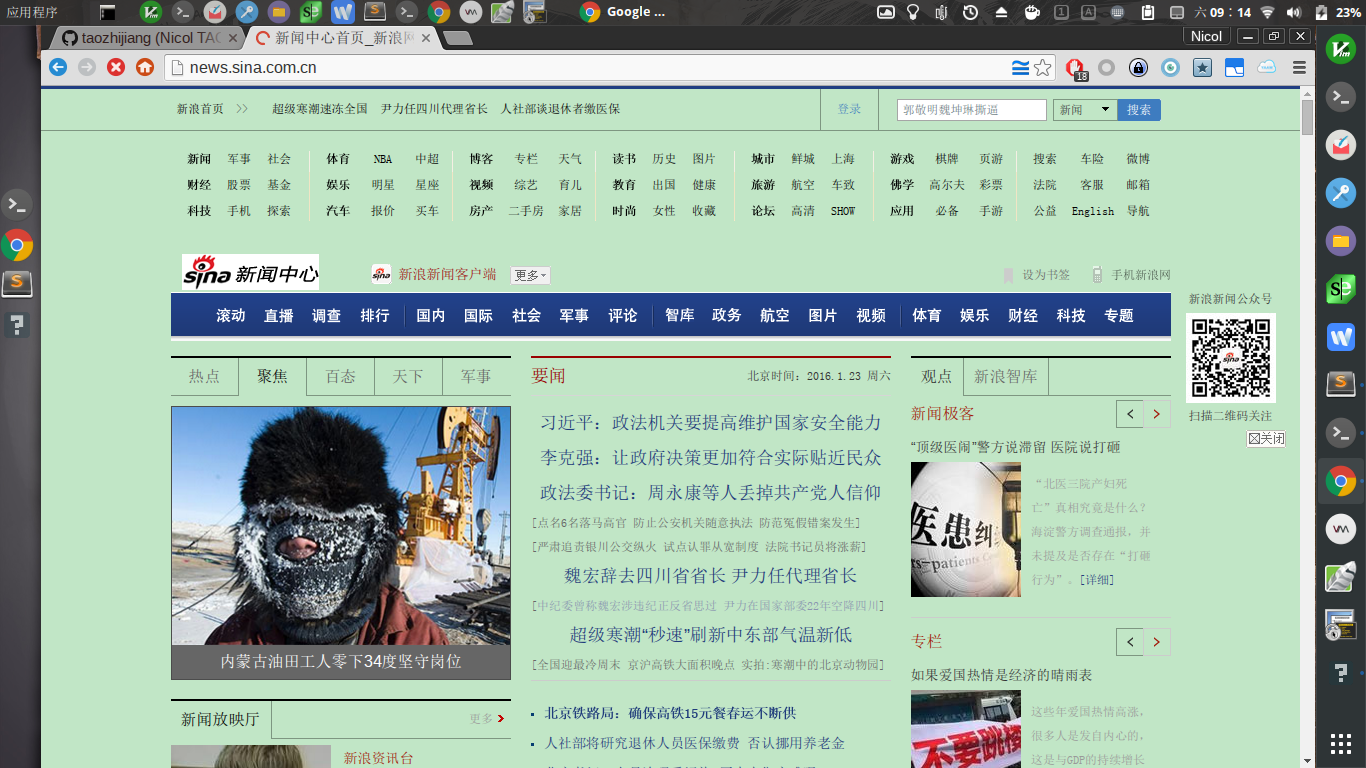Open the coffee cup indicator in panel
This screenshot has width=1366, height=768.
point(1031,12)
